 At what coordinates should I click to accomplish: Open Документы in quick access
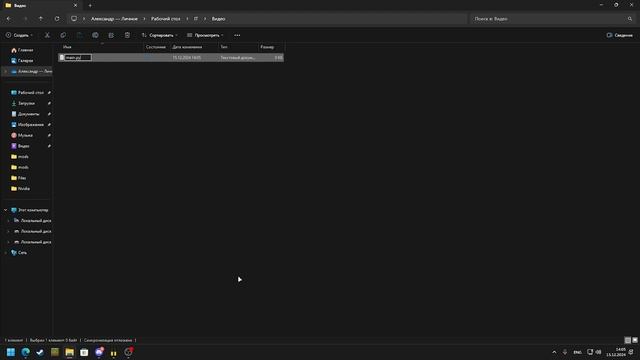click(29, 114)
